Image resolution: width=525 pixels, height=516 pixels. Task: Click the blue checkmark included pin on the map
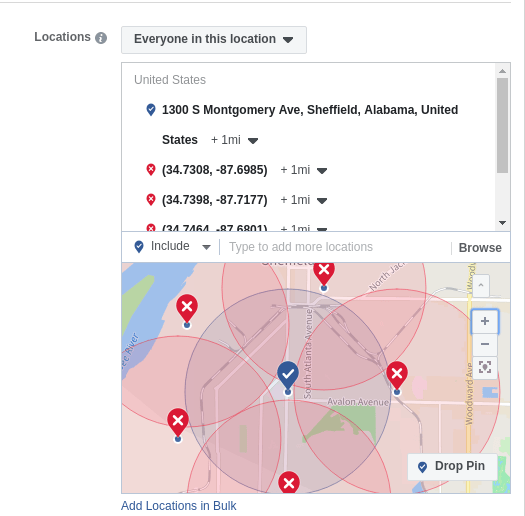click(288, 375)
